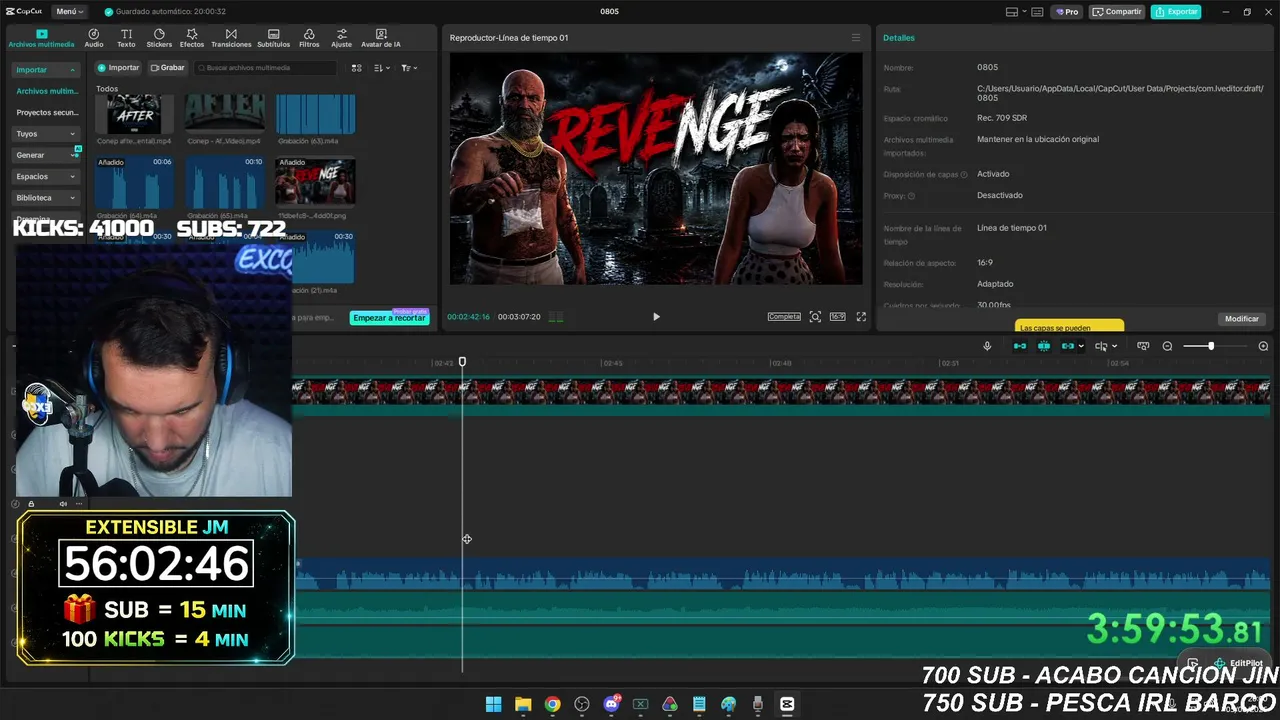Toggle the preview axis split icon
Screen dimensions: 1280x720
[x=1101, y=346]
